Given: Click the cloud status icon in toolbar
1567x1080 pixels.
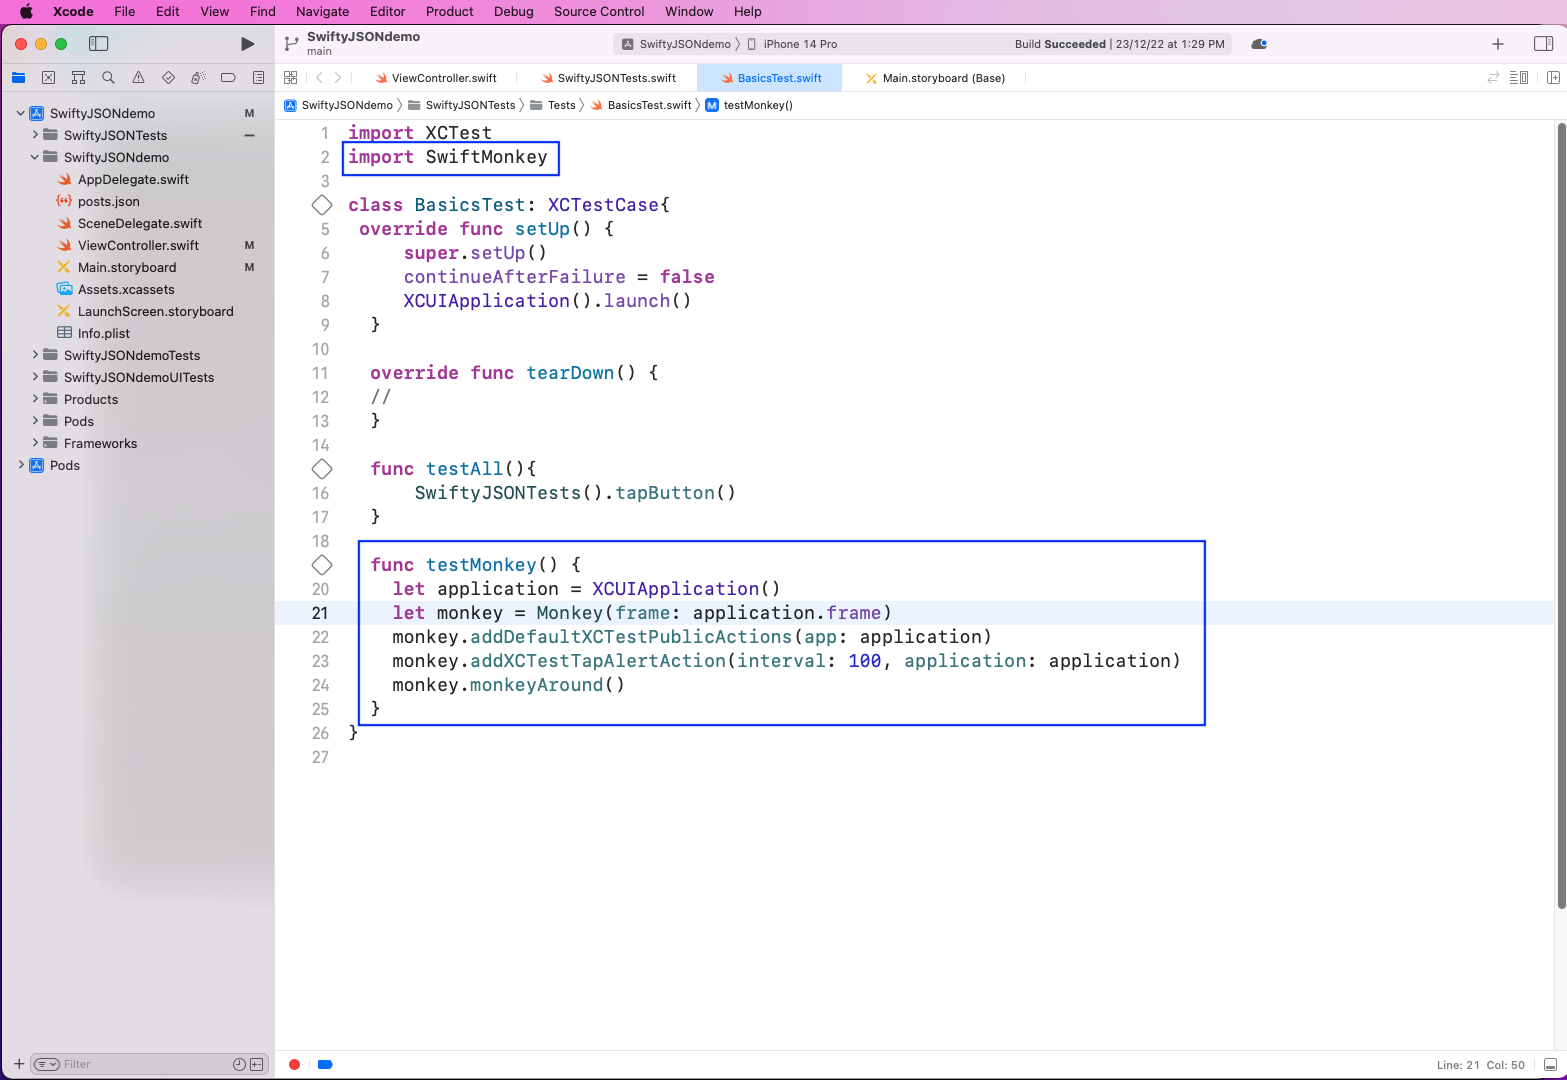Looking at the screenshot, I should (x=1259, y=44).
